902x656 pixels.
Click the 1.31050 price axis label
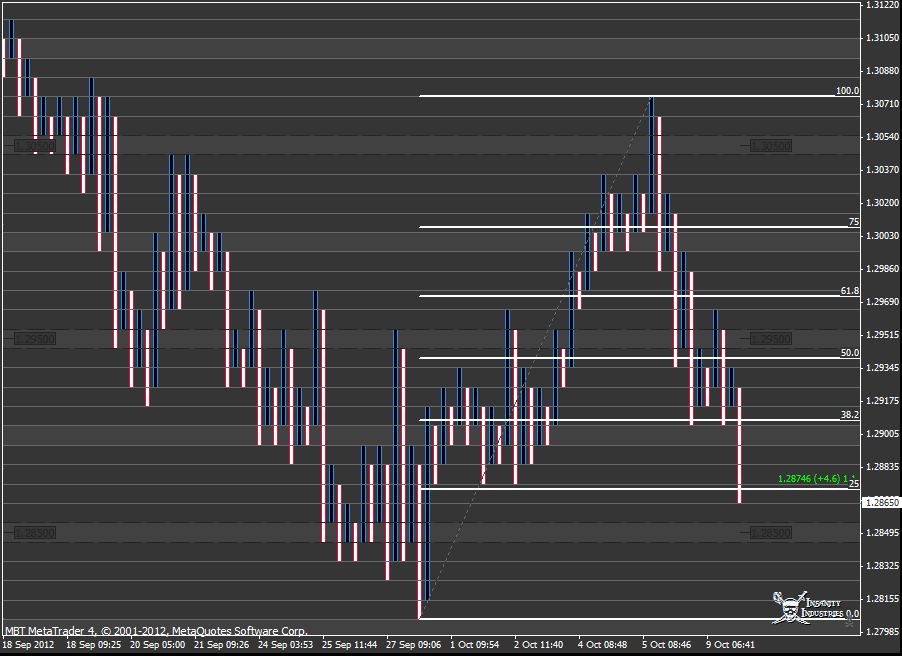(x=882, y=37)
